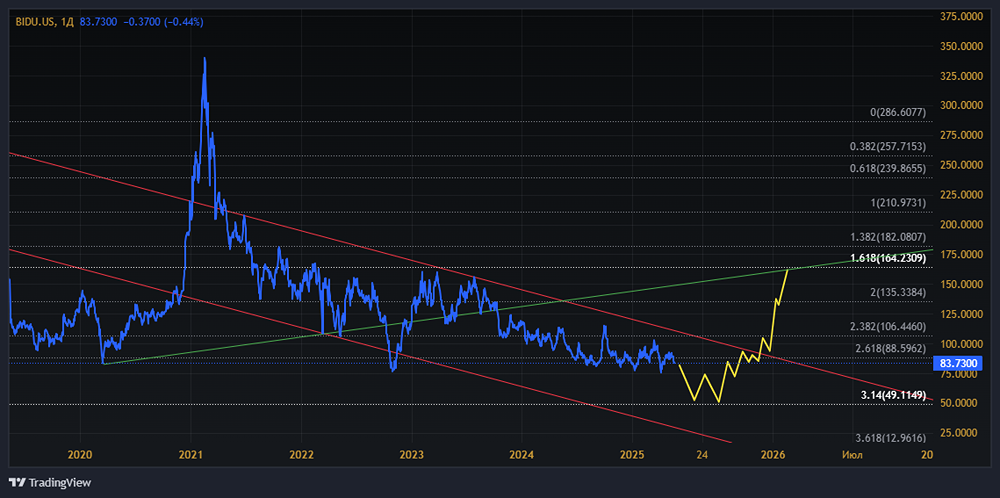1000x498 pixels.
Task: Click the 300.0000 price axis label
Action: point(960,105)
